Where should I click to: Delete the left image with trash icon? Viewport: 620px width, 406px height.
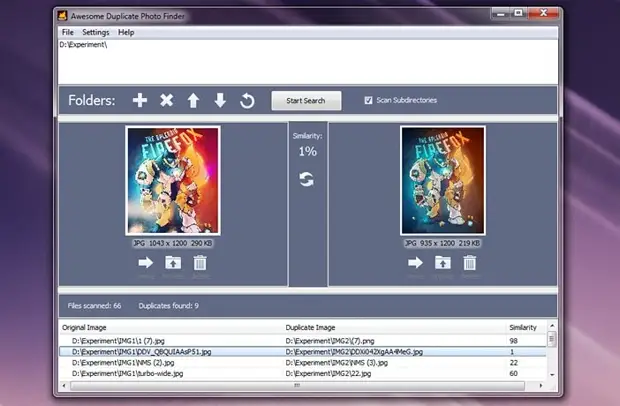tap(200, 263)
